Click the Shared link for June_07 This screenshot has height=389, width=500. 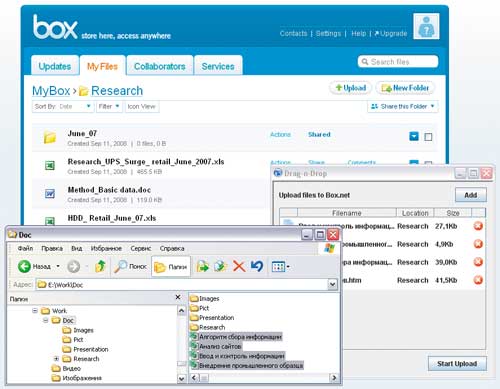tap(319, 135)
